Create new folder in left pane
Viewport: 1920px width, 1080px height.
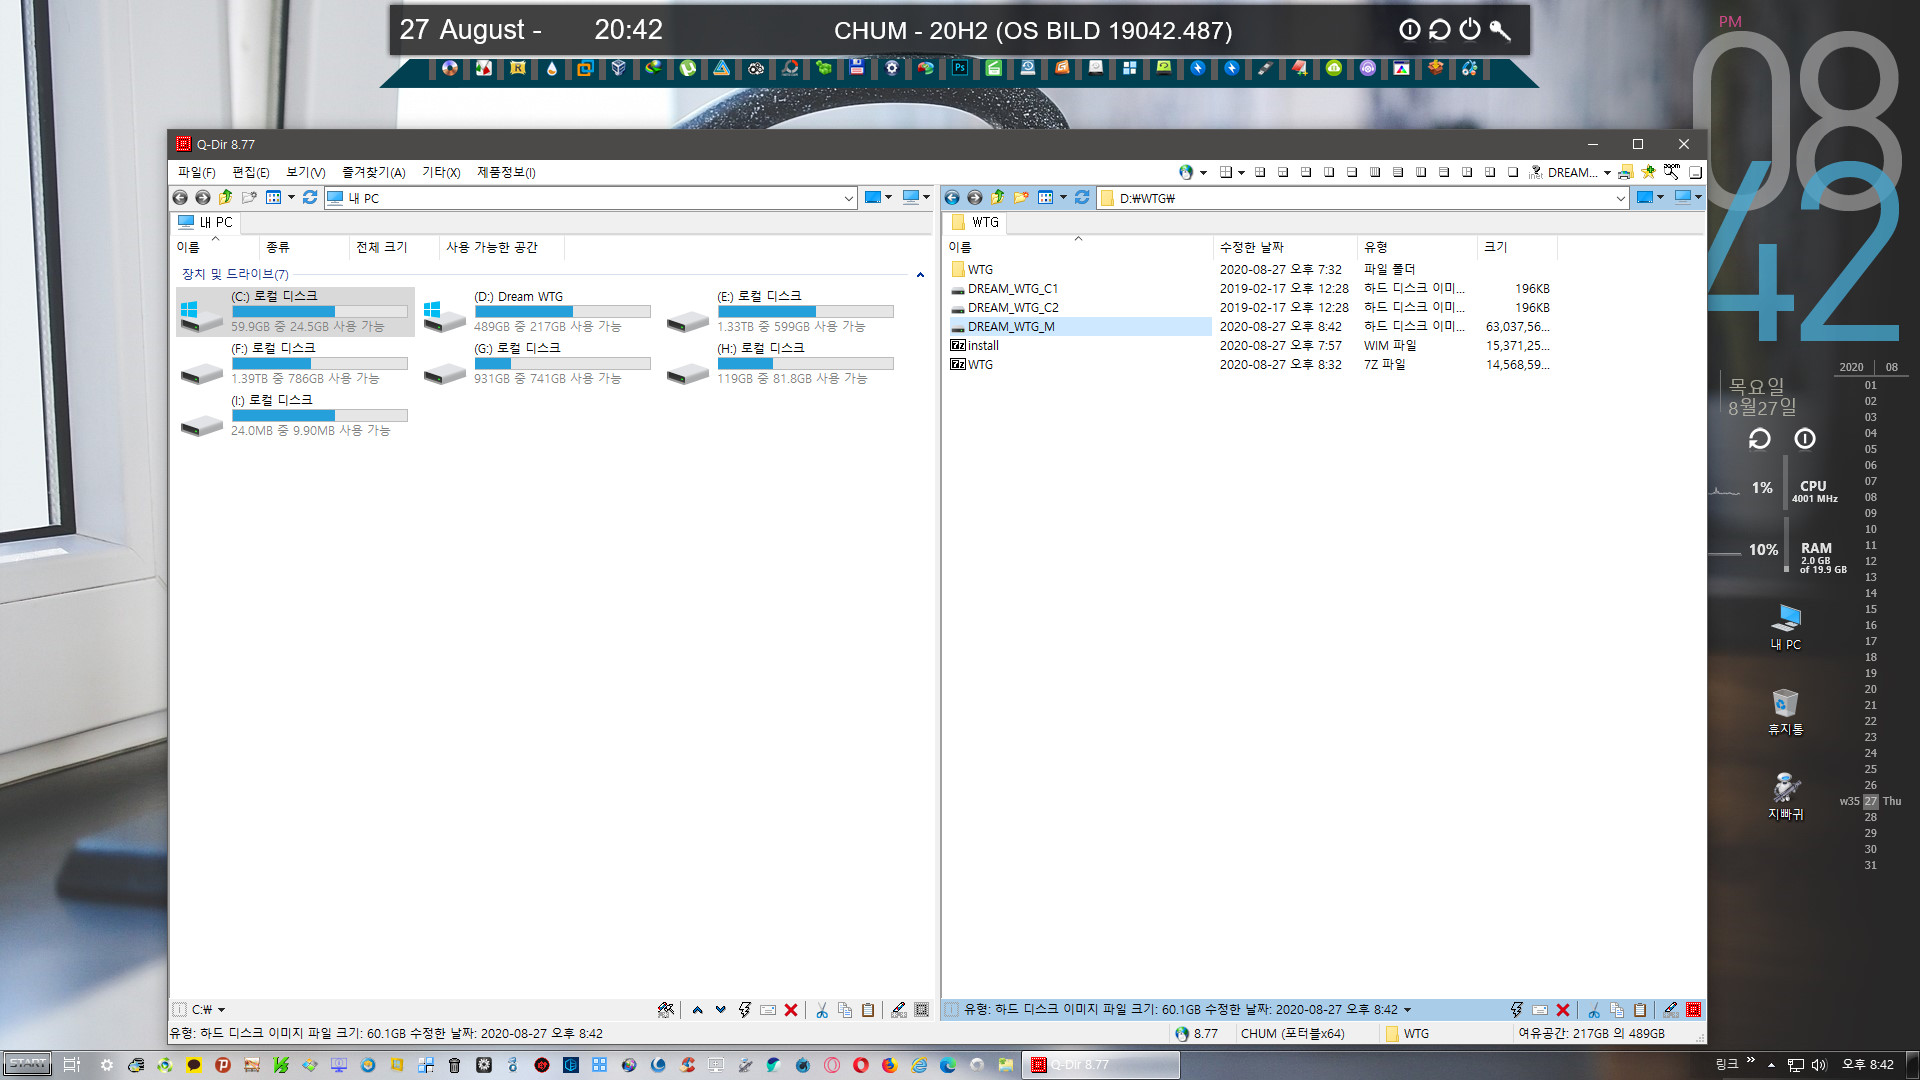click(249, 198)
